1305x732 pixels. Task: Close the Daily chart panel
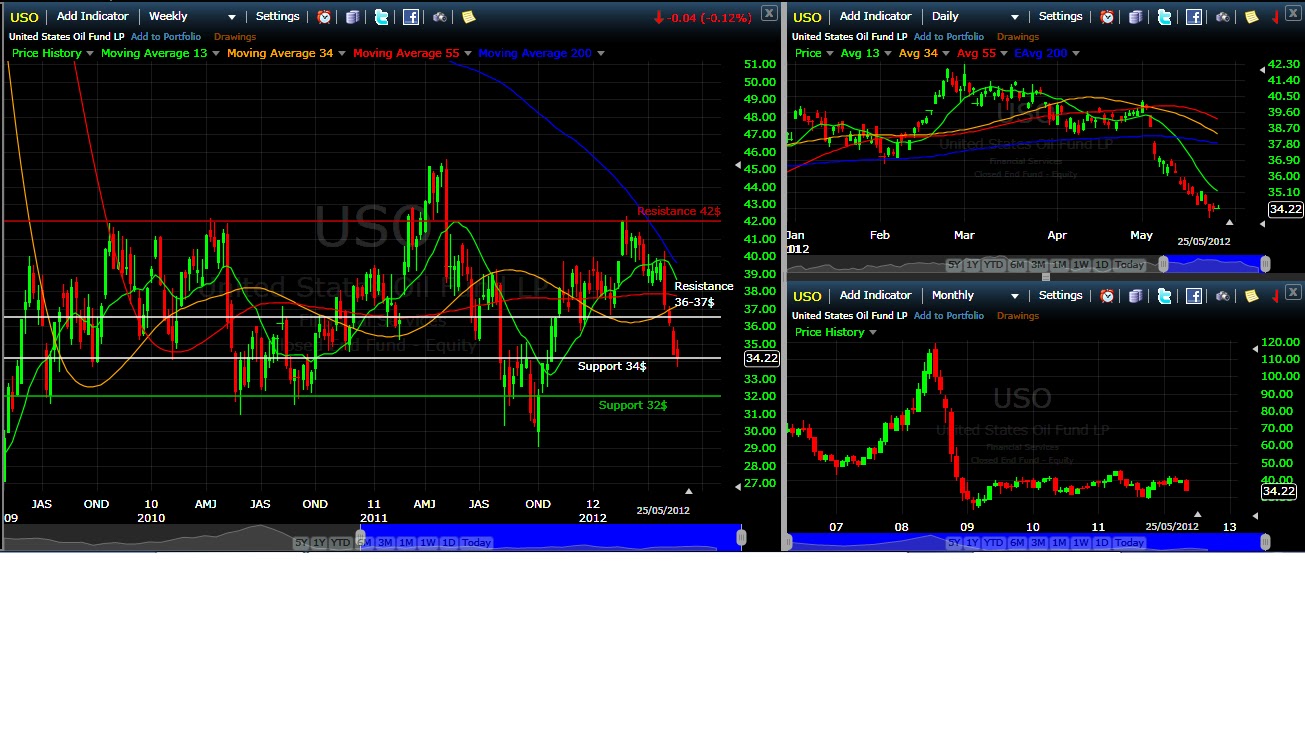(x=1294, y=12)
